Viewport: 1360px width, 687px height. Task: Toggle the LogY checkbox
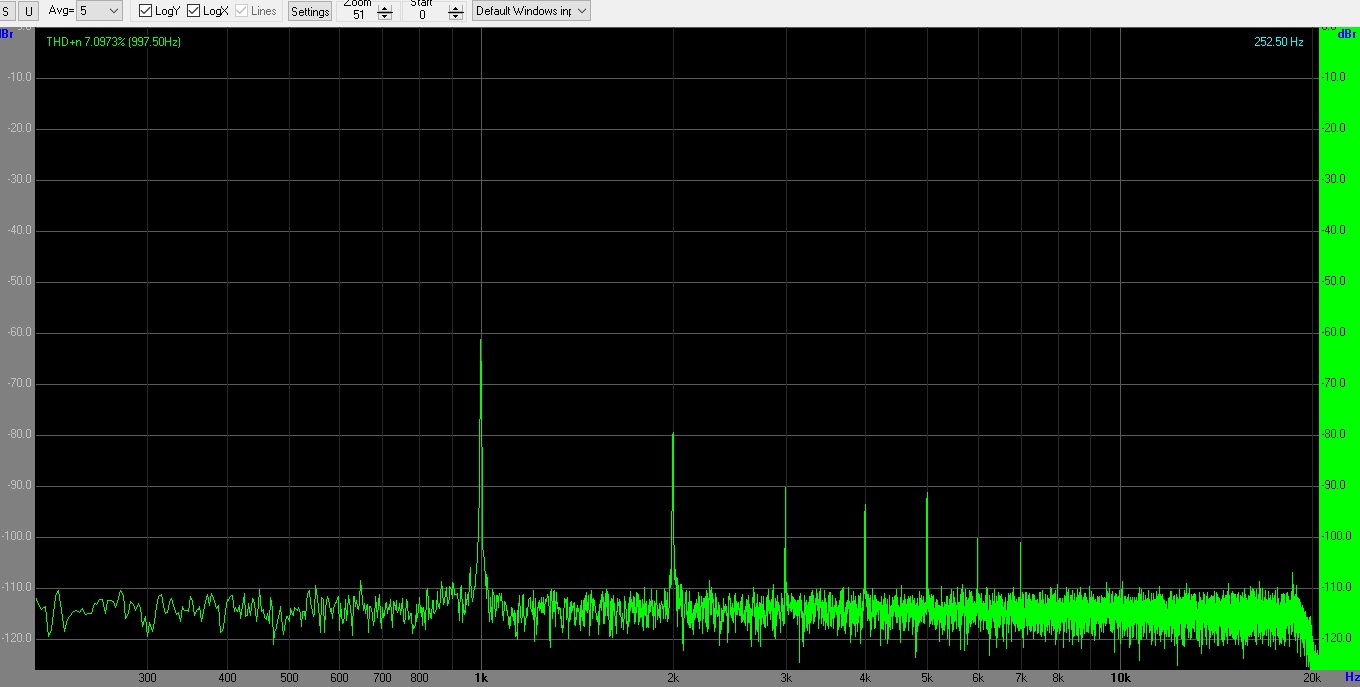tap(160, 11)
